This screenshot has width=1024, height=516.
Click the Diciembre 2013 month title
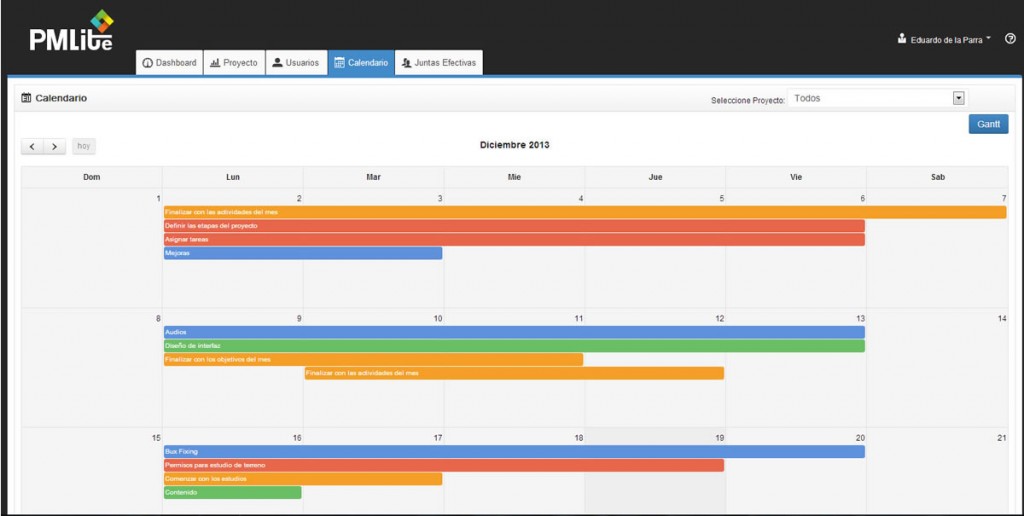click(515, 145)
